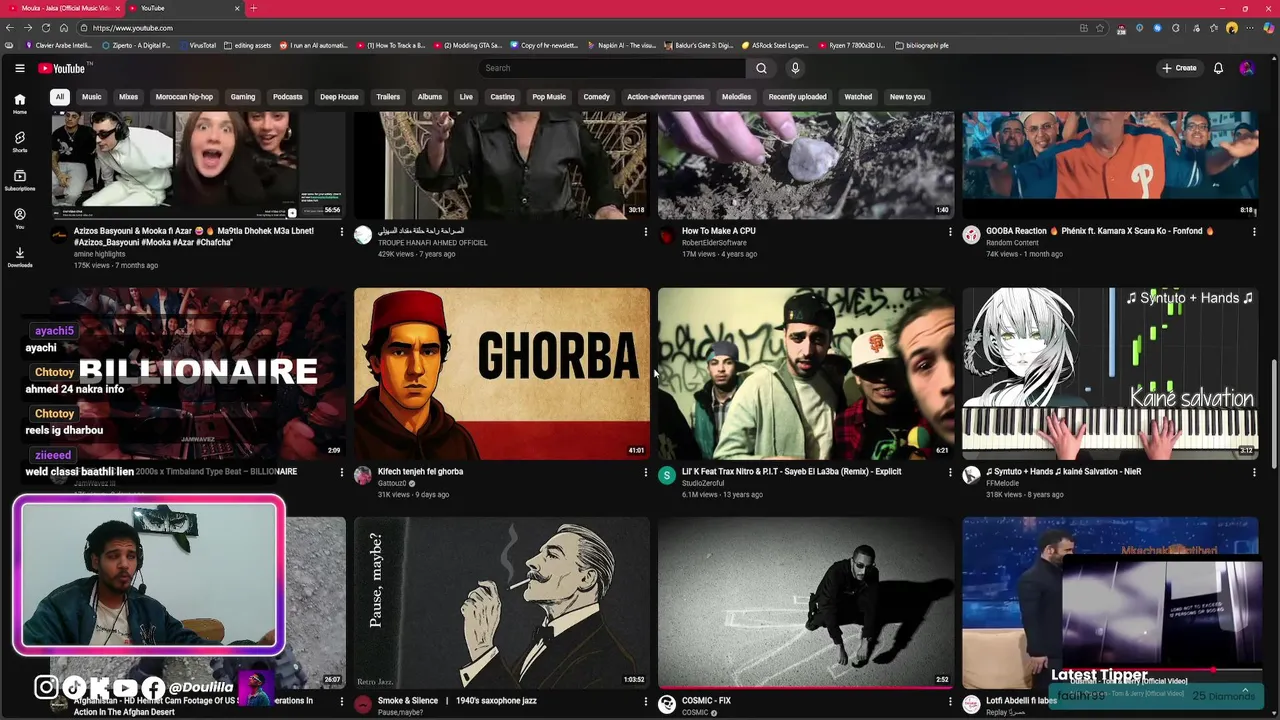Open Downloads in the sidebar
This screenshot has width=1280, height=720.
[19, 257]
